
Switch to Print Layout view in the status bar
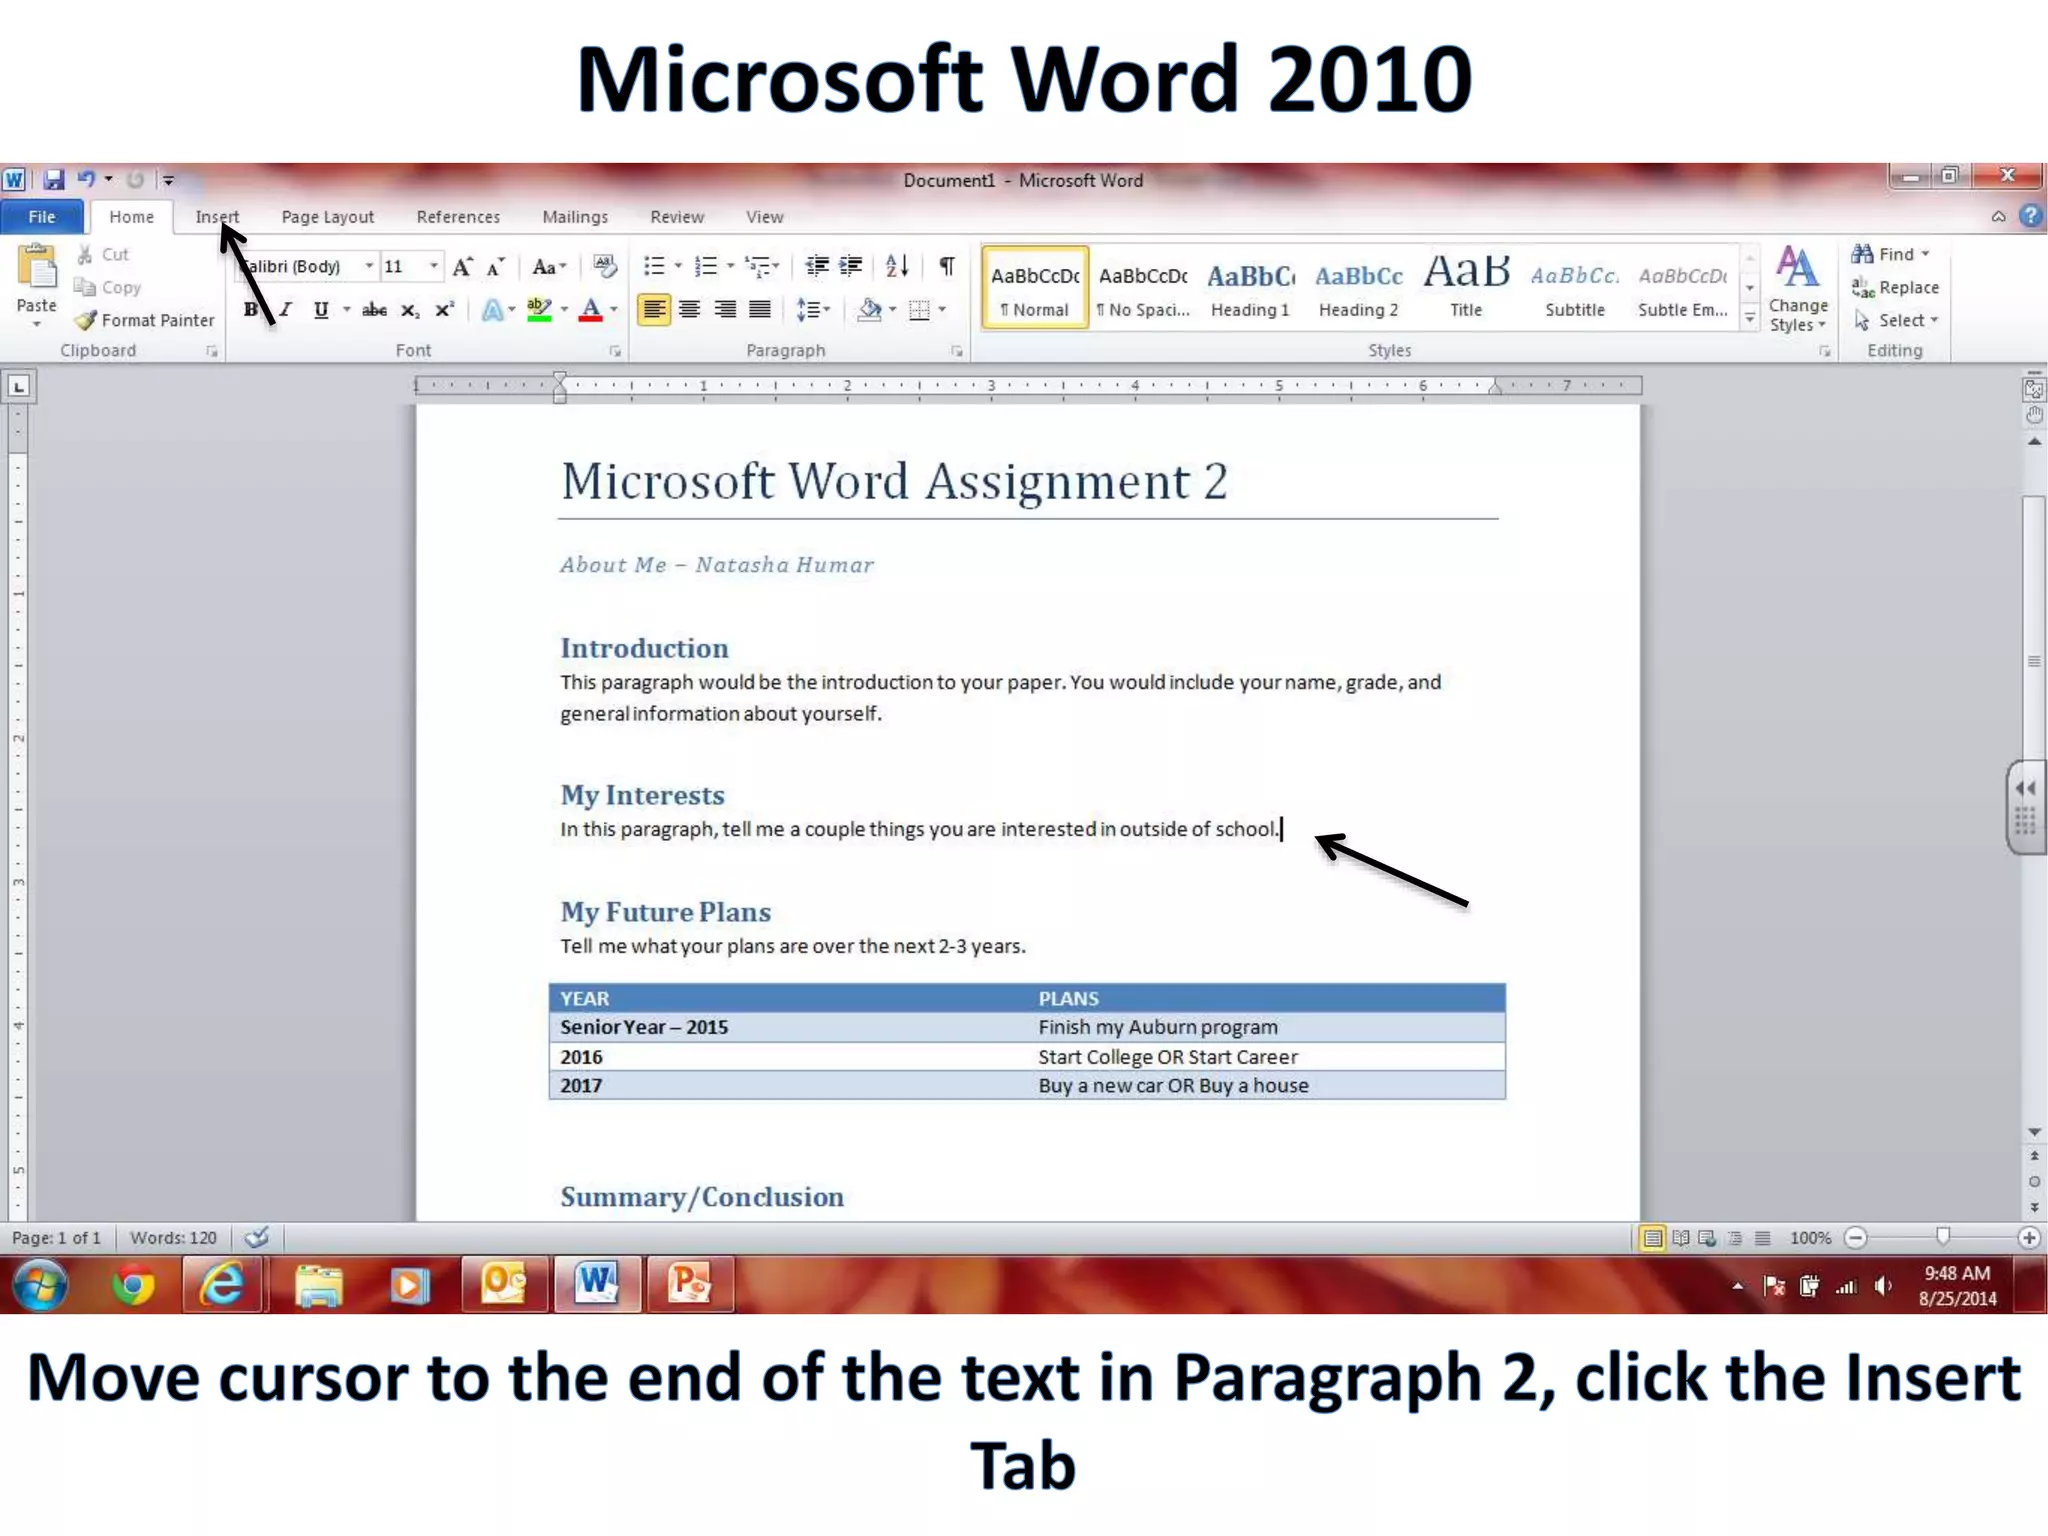(1653, 1238)
